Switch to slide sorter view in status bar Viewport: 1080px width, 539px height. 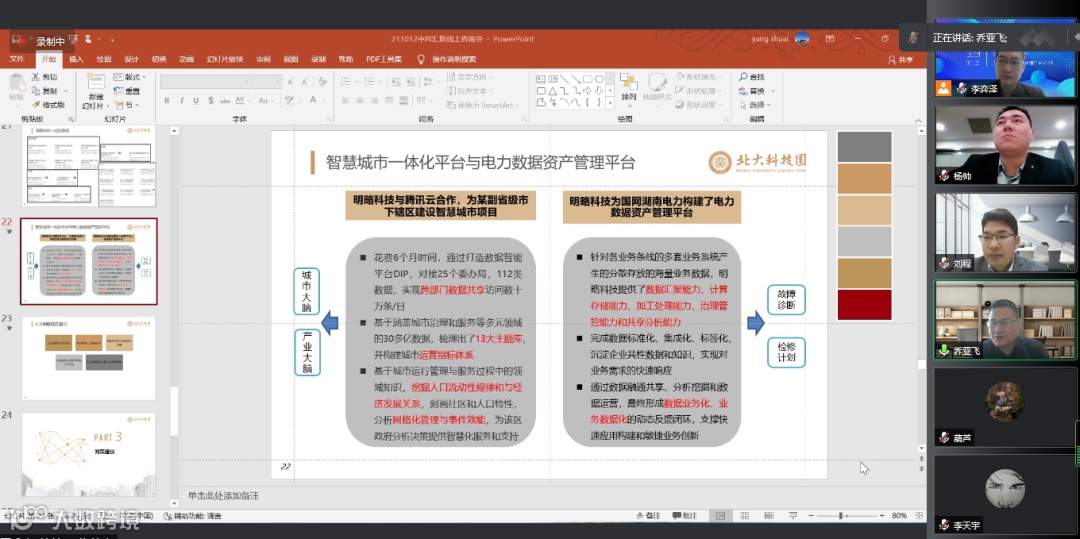click(745, 516)
